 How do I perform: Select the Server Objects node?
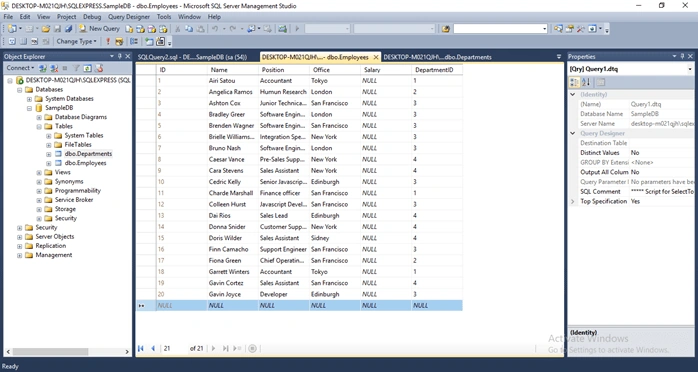coord(55,237)
